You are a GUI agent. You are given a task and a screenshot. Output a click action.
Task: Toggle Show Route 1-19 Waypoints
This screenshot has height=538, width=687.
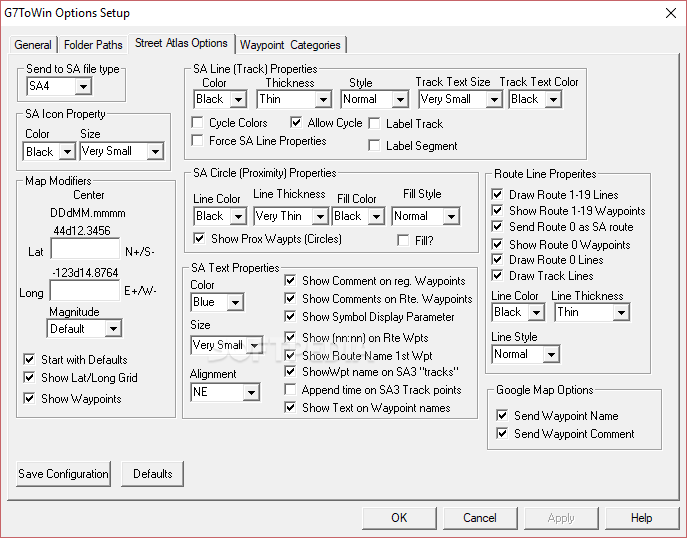click(x=497, y=211)
